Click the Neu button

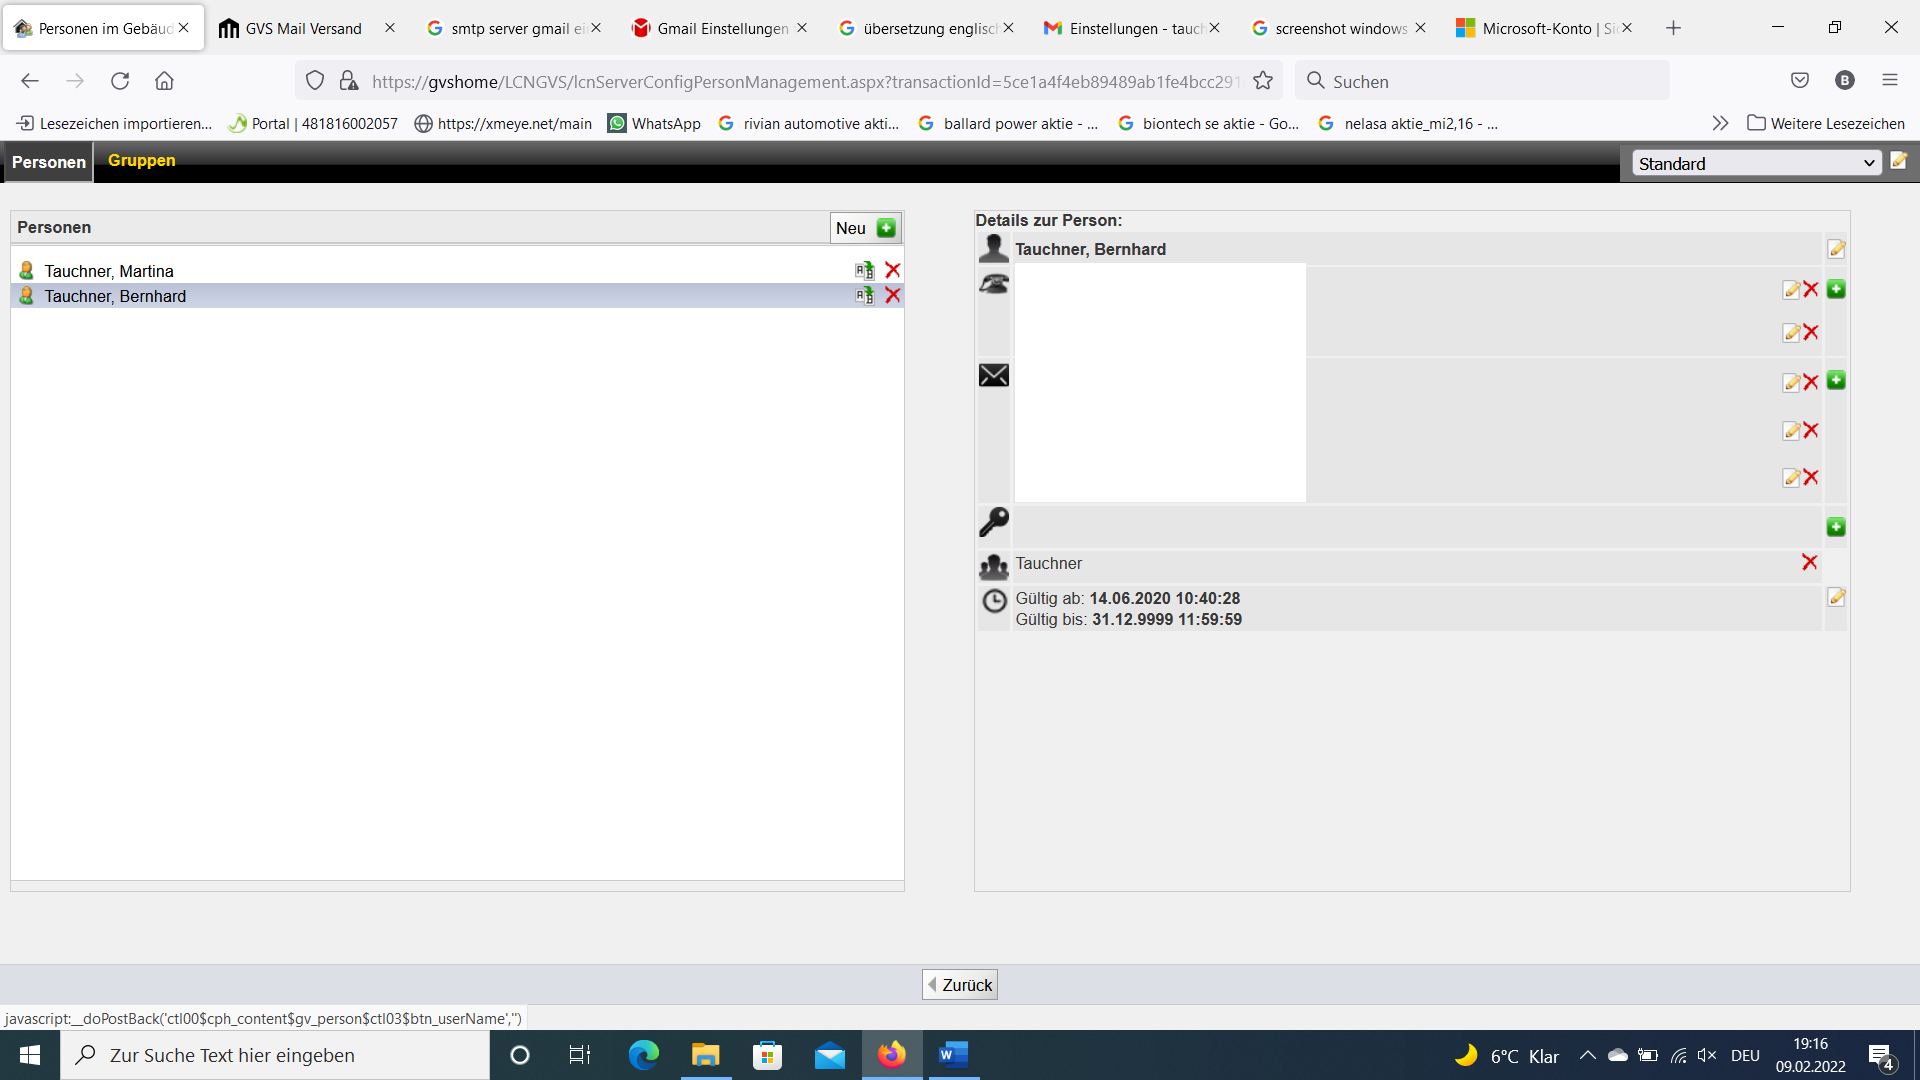coord(865,228)
